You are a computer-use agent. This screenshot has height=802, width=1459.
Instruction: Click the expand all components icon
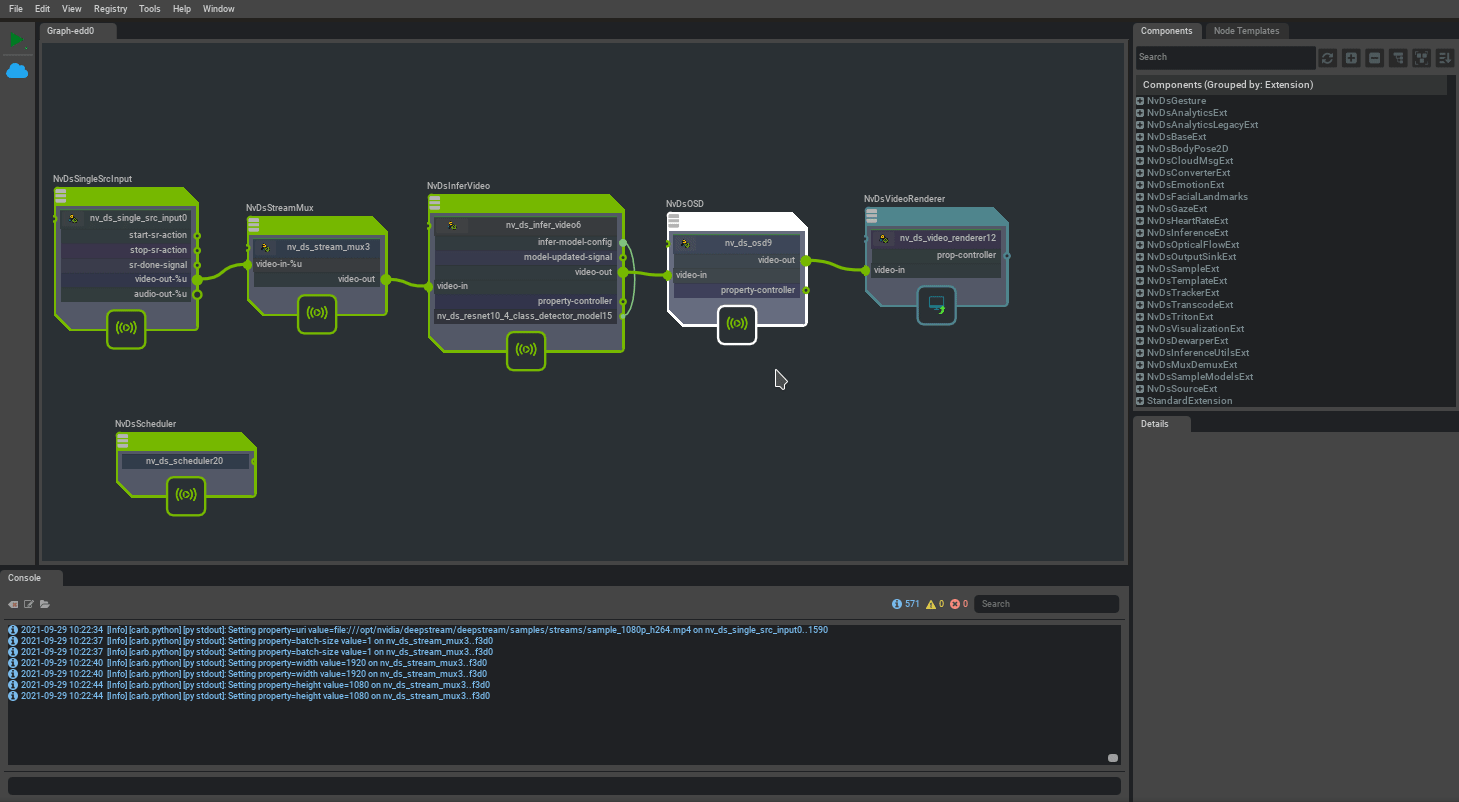1351,58
